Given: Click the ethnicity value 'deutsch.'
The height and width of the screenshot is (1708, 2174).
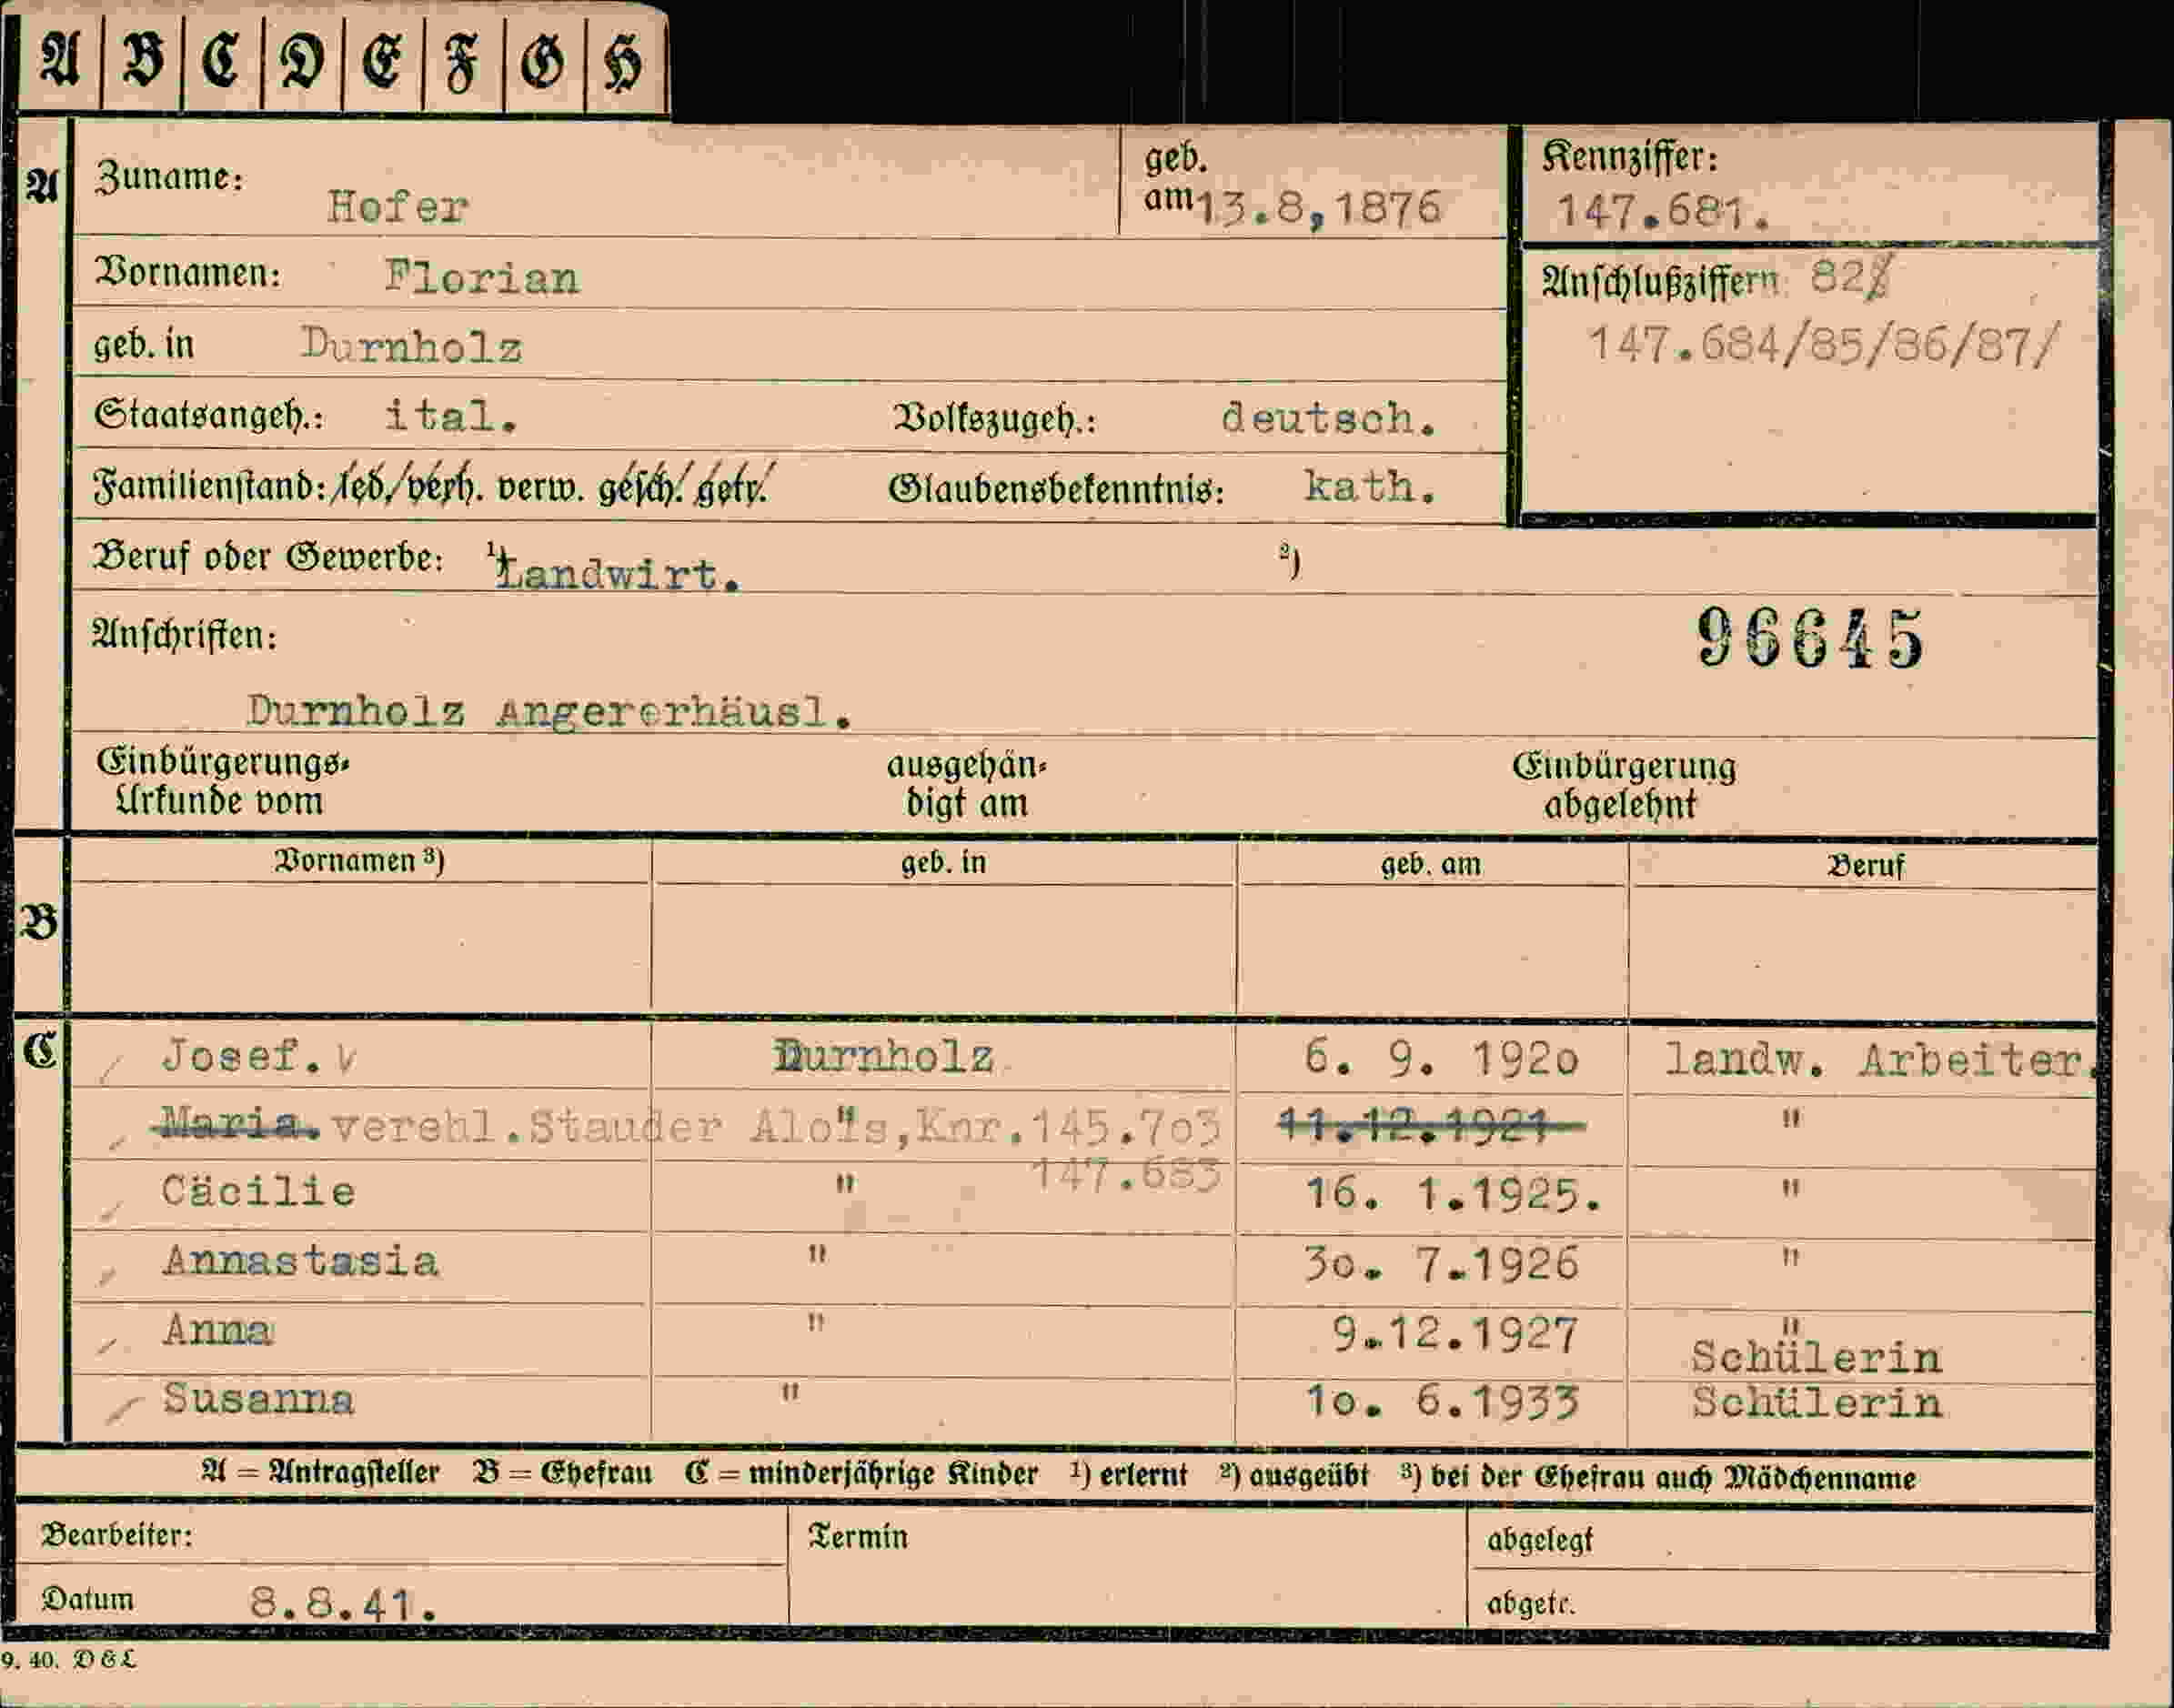Looking at the screenshot, I should coord(1329,418).
